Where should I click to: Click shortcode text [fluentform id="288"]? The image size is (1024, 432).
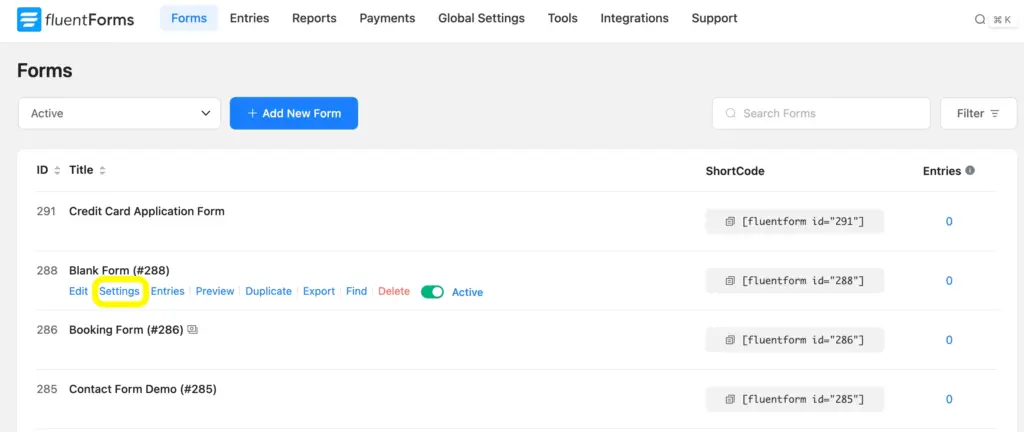pos(803,281)
